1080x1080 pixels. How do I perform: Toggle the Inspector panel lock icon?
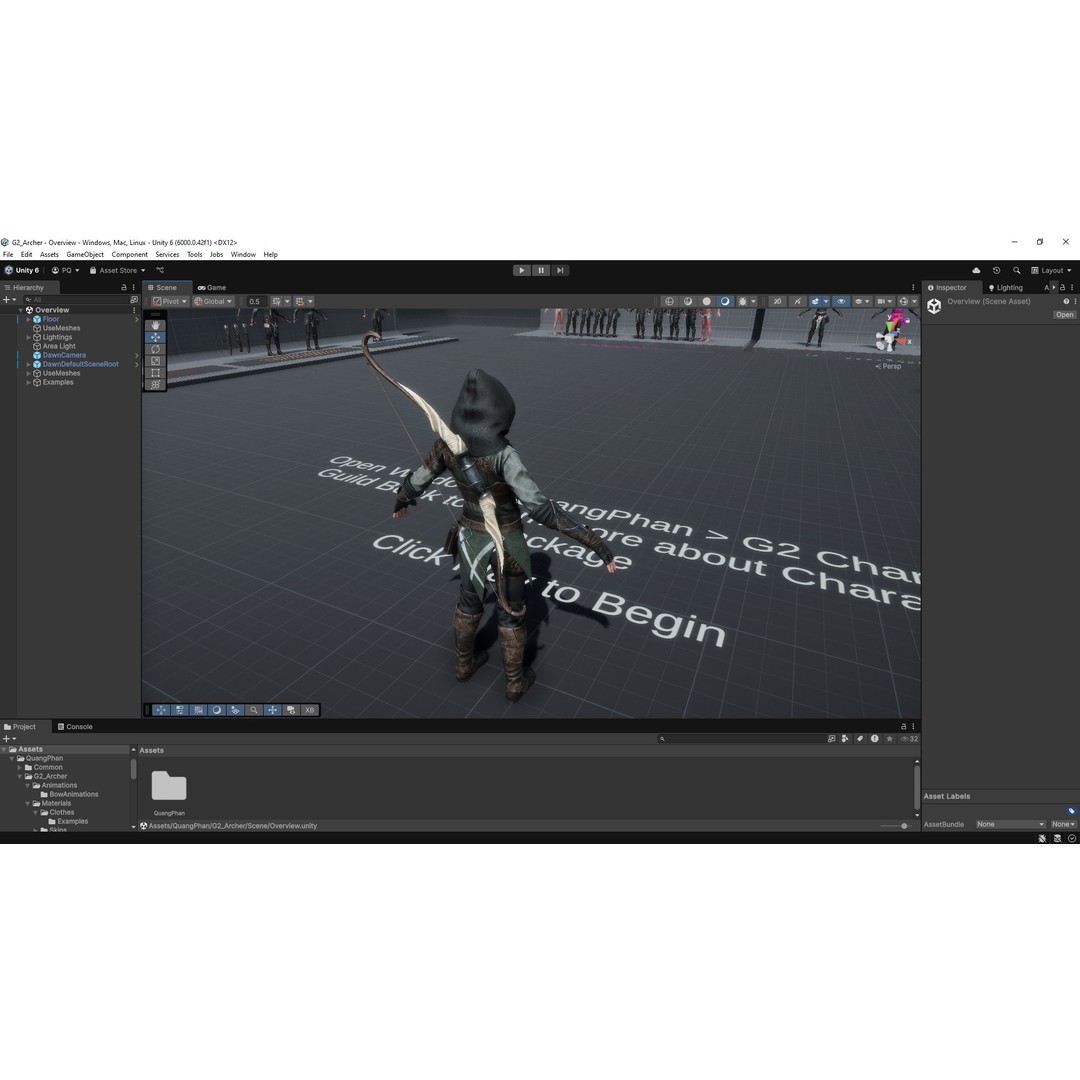click(1062, 288)
